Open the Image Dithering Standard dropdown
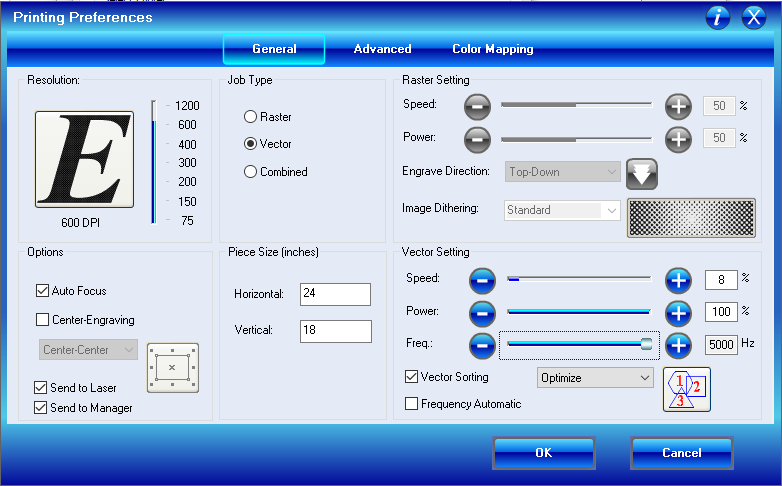The height and width of the screenshot is (486, 782). point(562,210)
